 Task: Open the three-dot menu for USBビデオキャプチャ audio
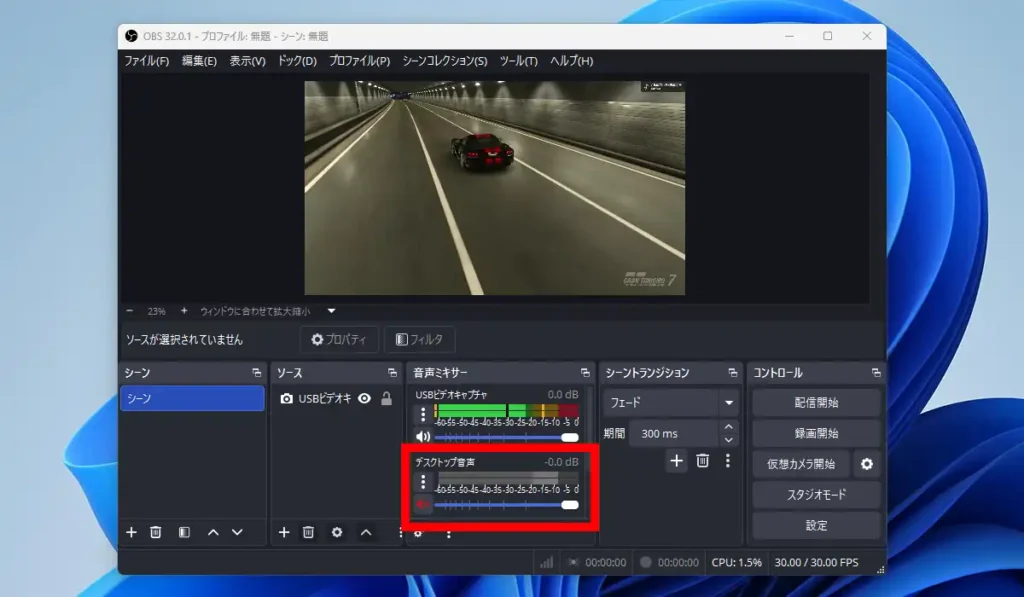point(423,413)
